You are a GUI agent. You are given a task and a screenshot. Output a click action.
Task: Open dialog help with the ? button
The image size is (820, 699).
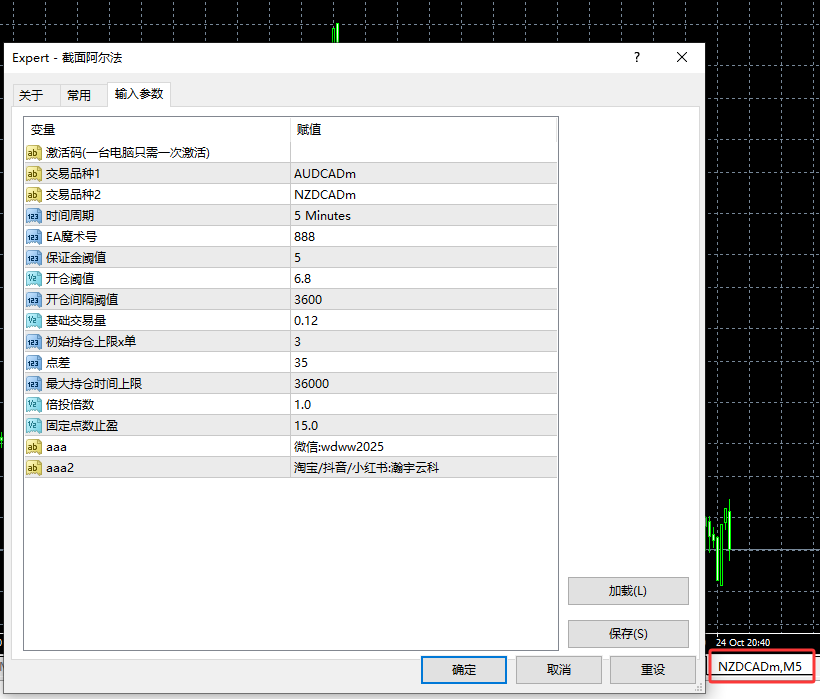point(636,57)
